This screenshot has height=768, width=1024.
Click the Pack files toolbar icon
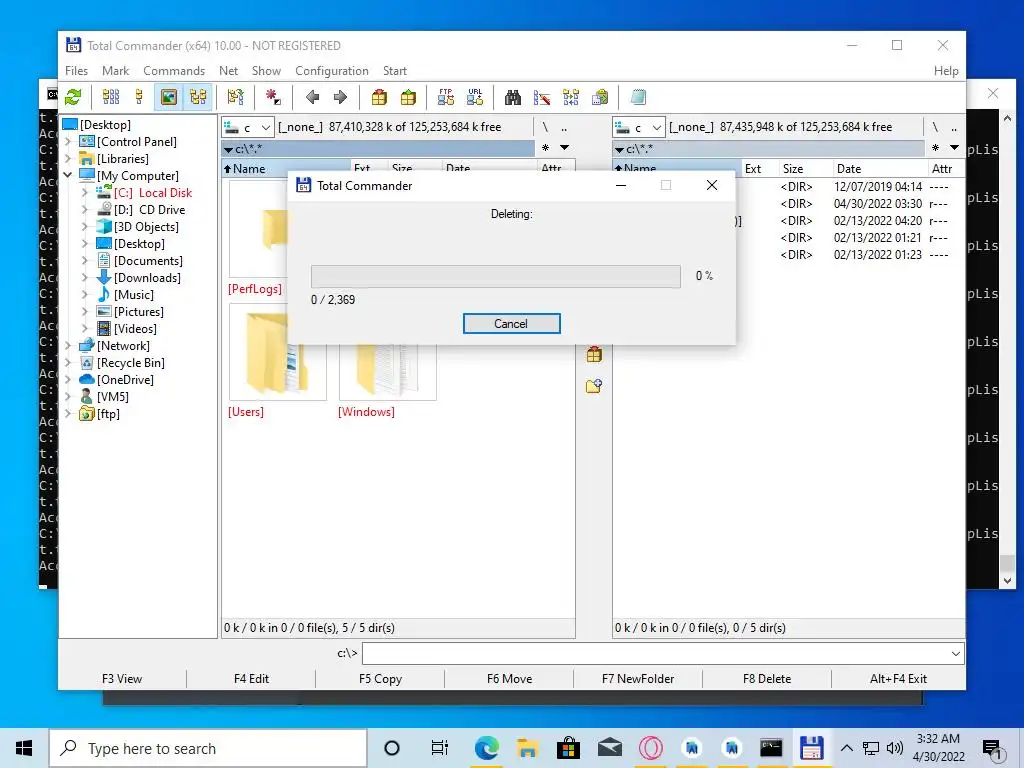point(379,97)
